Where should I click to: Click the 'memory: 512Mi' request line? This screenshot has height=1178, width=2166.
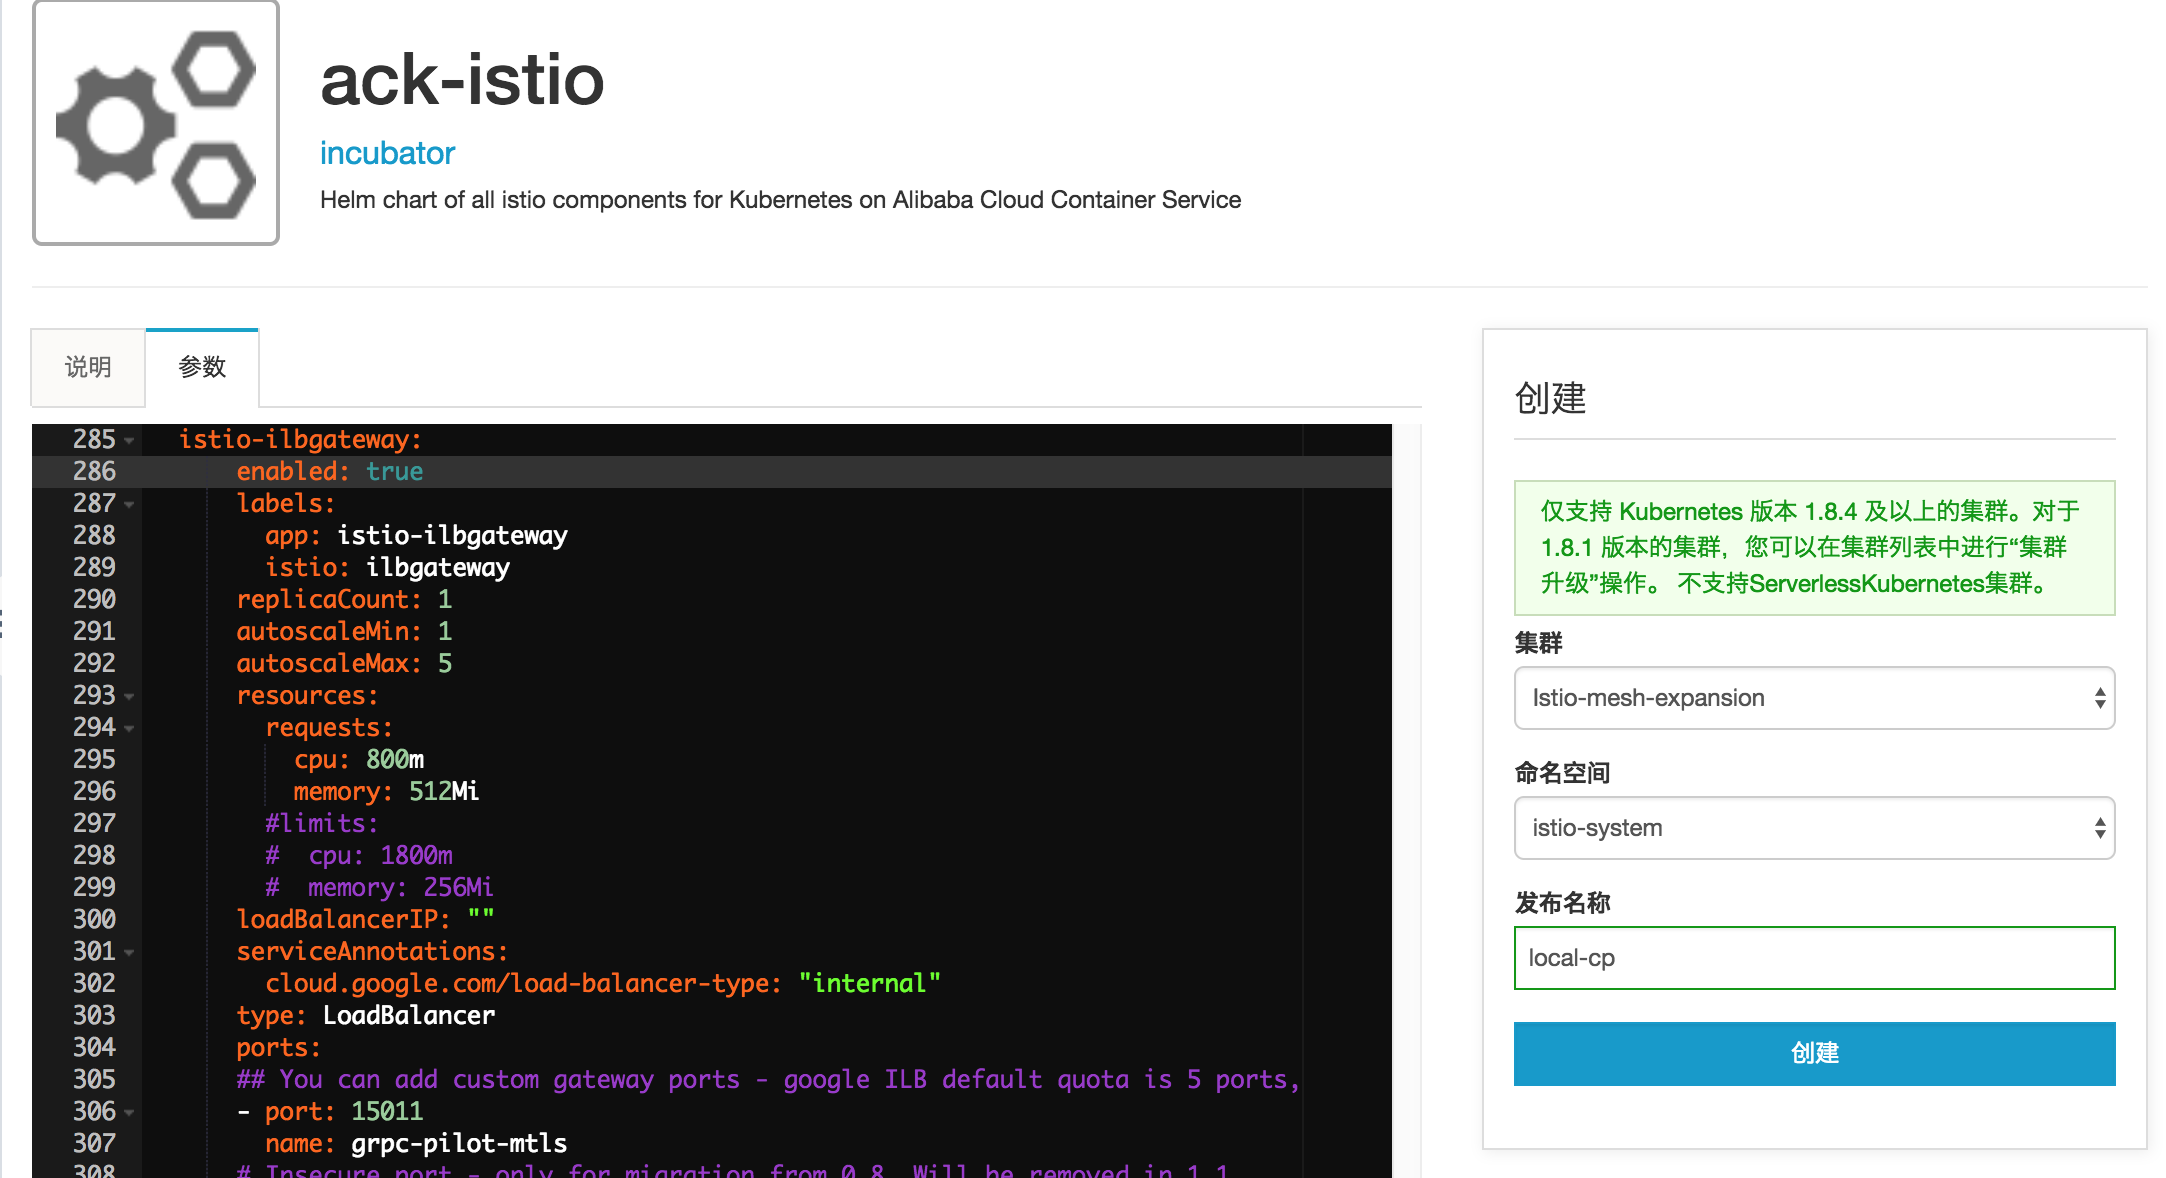[386, 791]
